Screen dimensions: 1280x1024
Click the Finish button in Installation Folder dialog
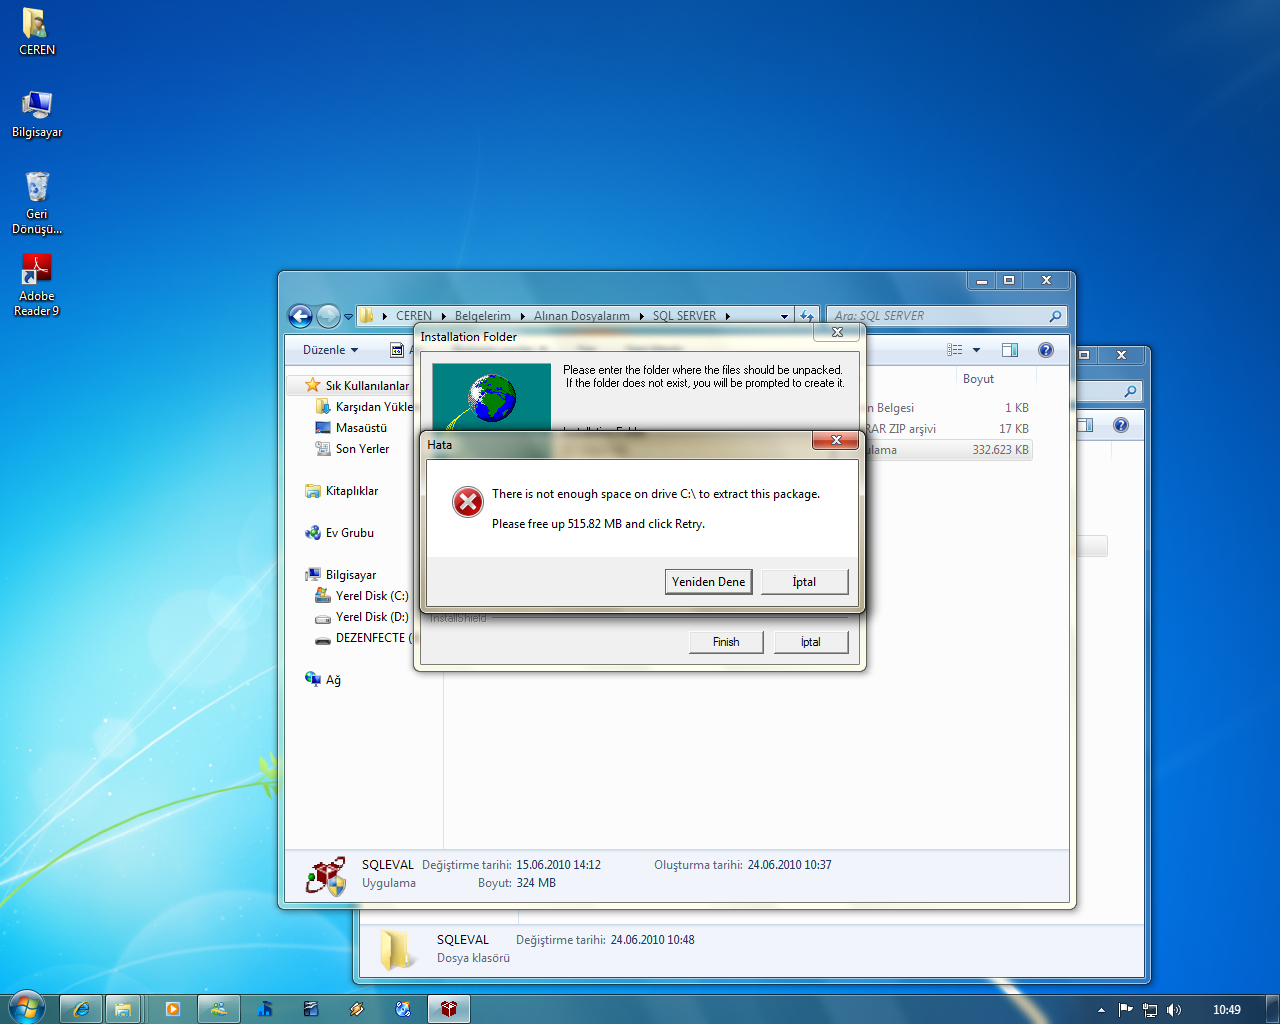click(726, 642)
